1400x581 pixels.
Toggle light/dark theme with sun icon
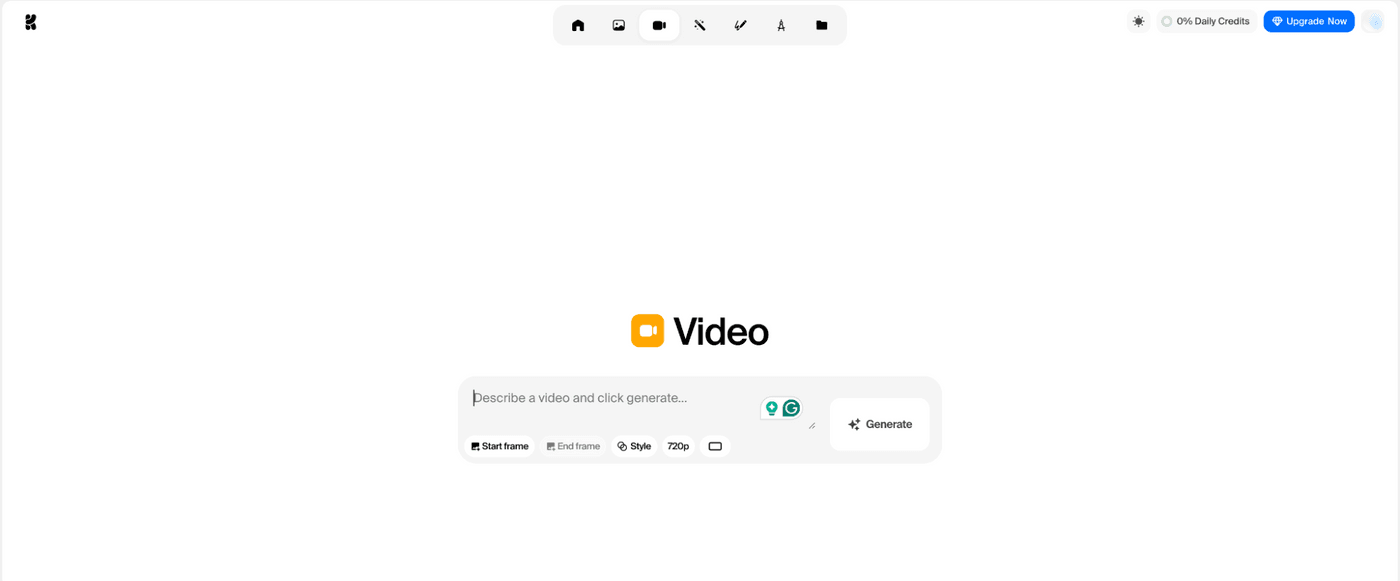click(x=1138, y=21)
